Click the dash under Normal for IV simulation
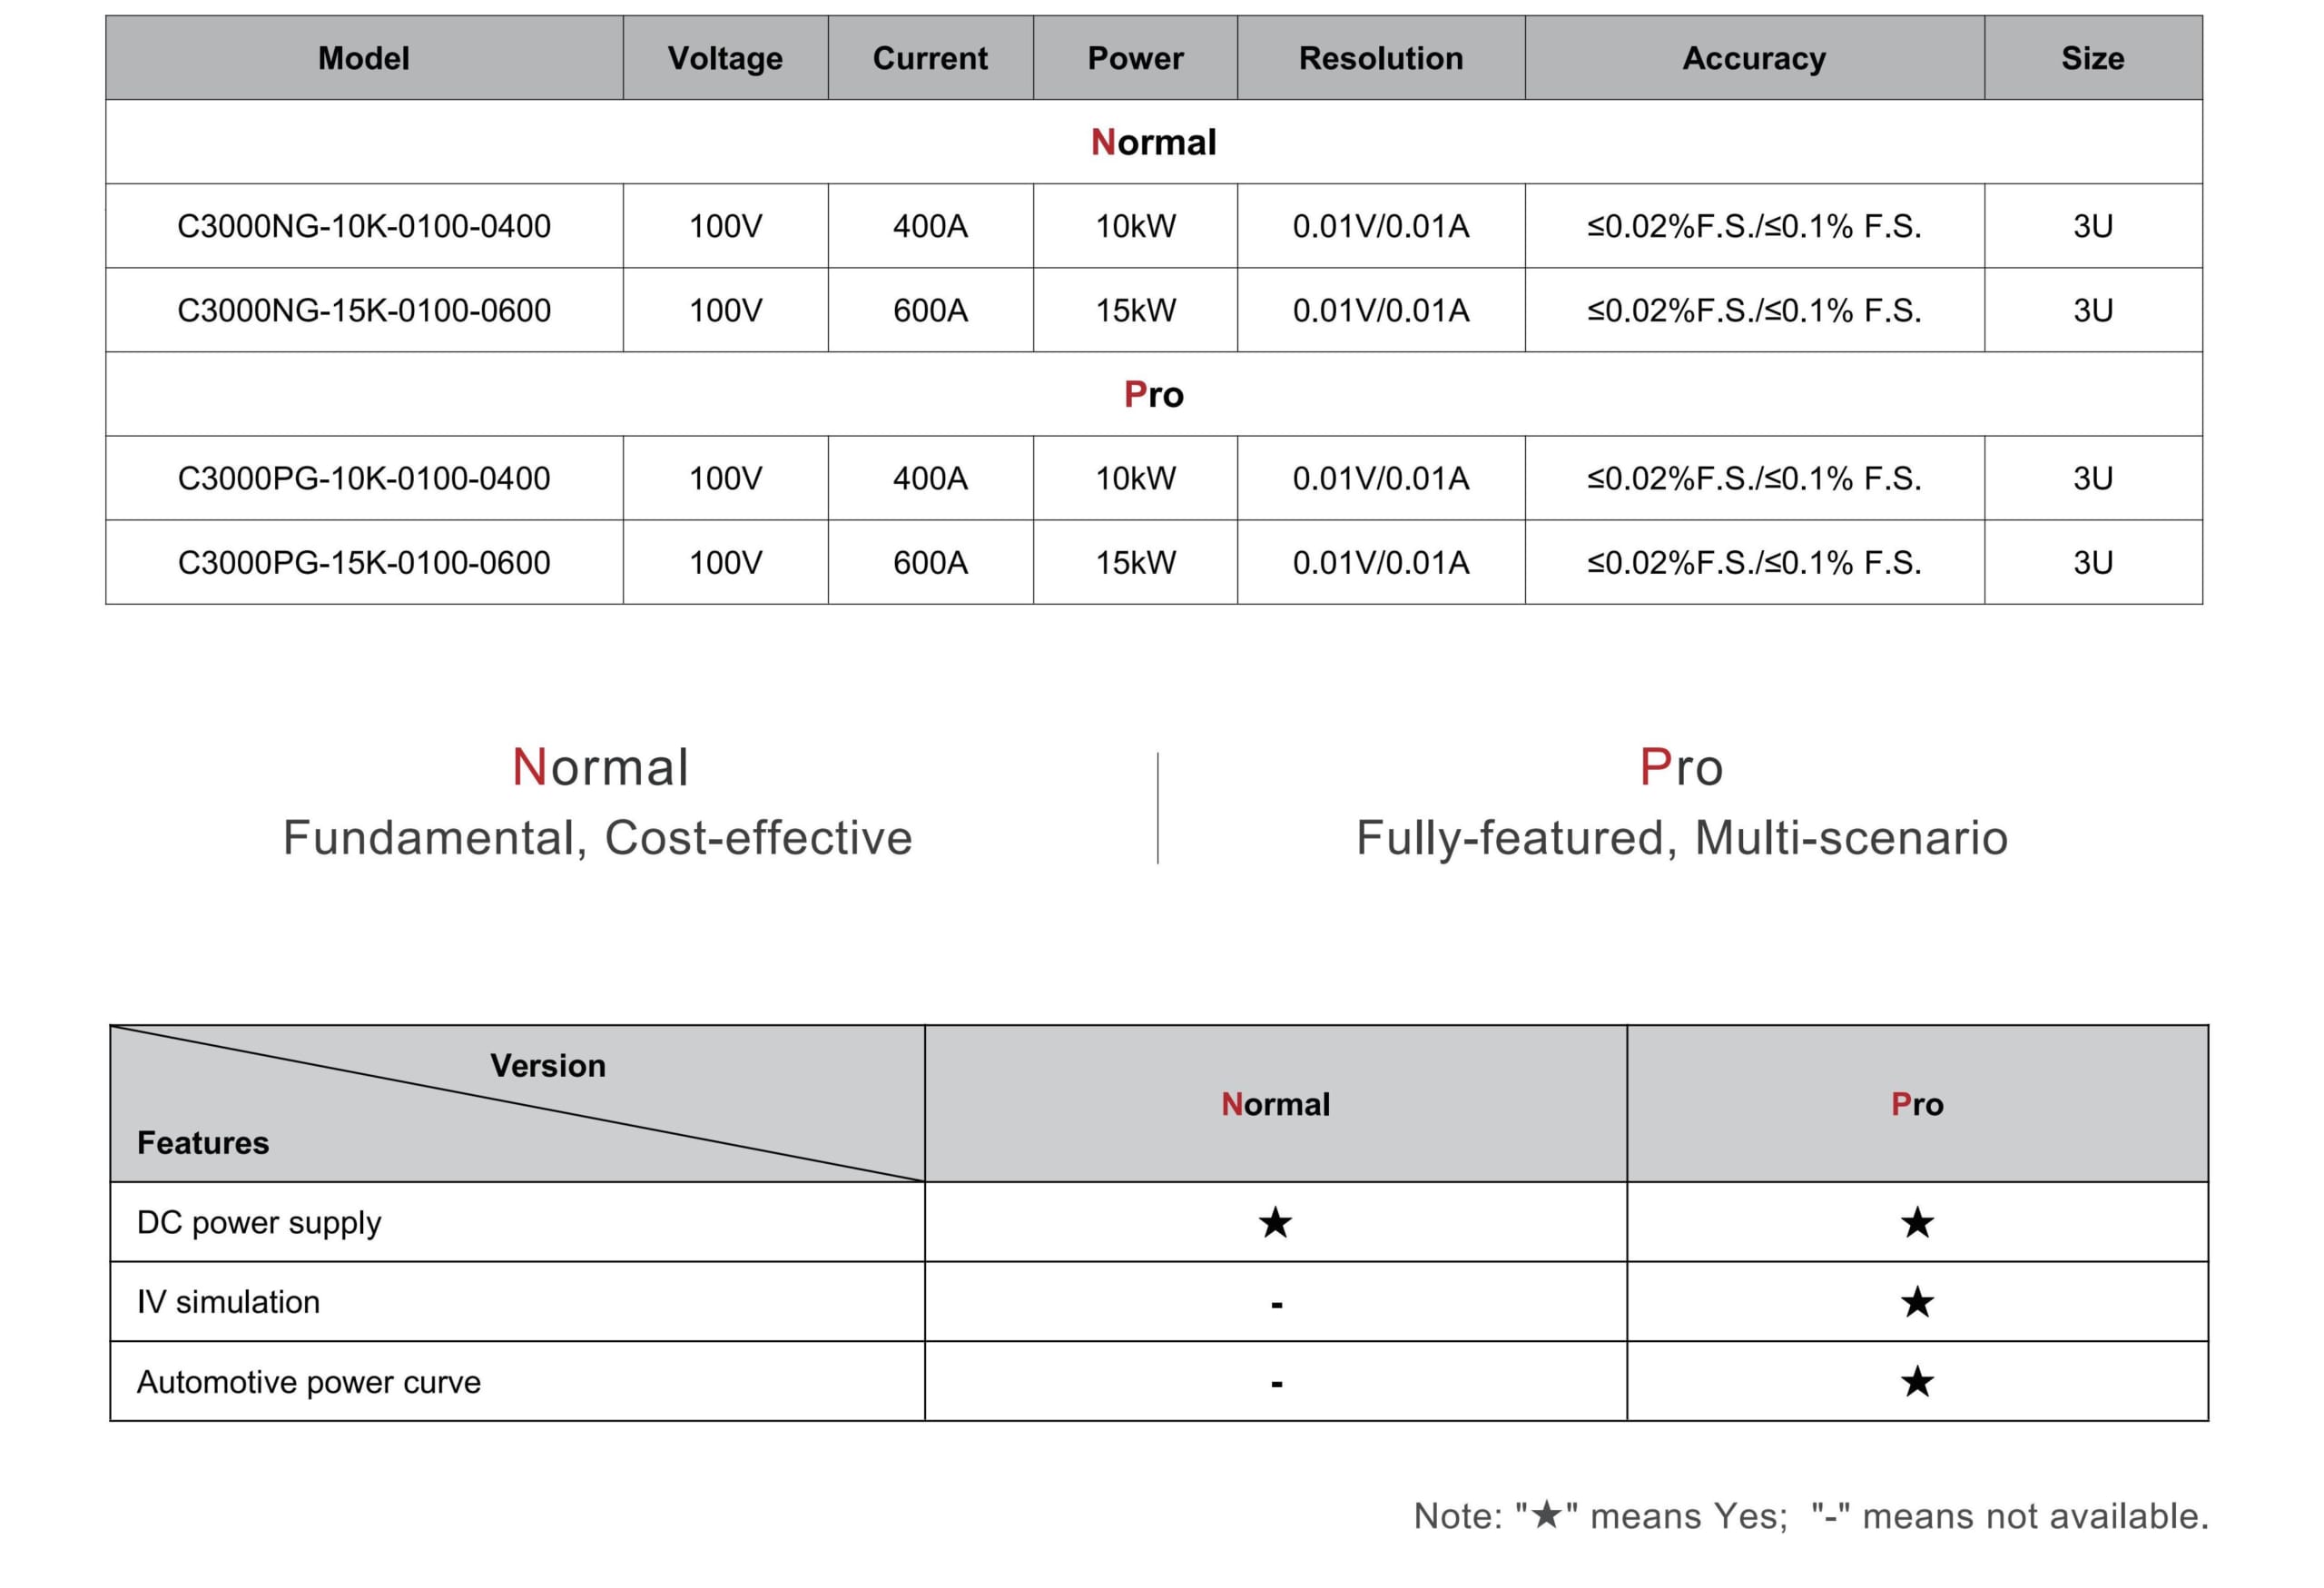The width and height of the screenshot is (2324, 1588). tap(1276, 1304)
